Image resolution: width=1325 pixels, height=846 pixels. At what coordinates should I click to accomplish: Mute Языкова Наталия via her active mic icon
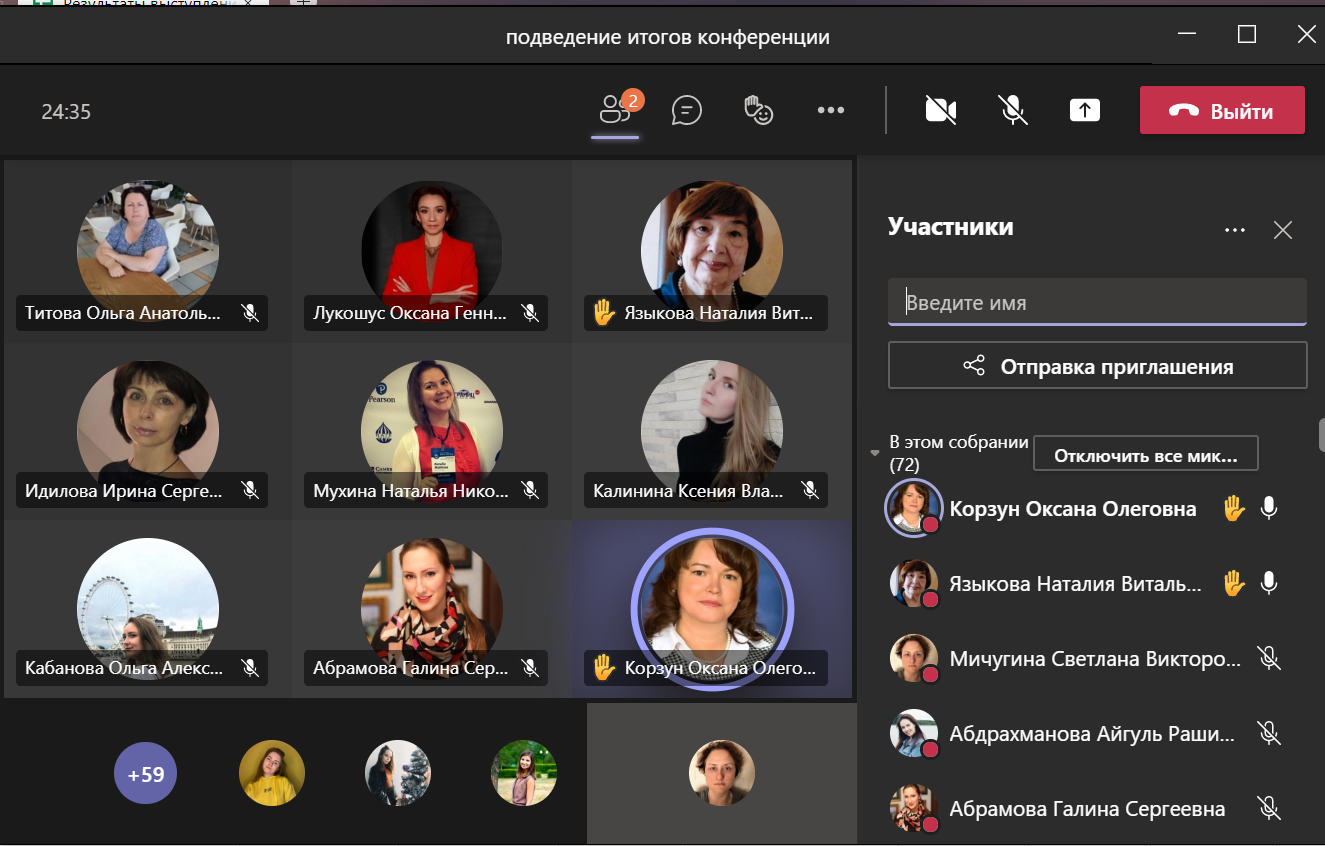(1268, 582)
